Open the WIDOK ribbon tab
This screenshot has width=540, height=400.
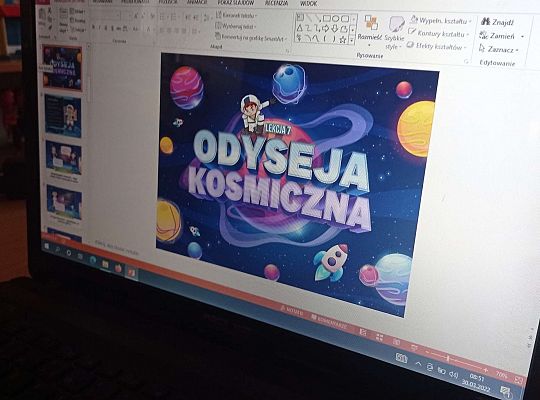tap(308, 3)
